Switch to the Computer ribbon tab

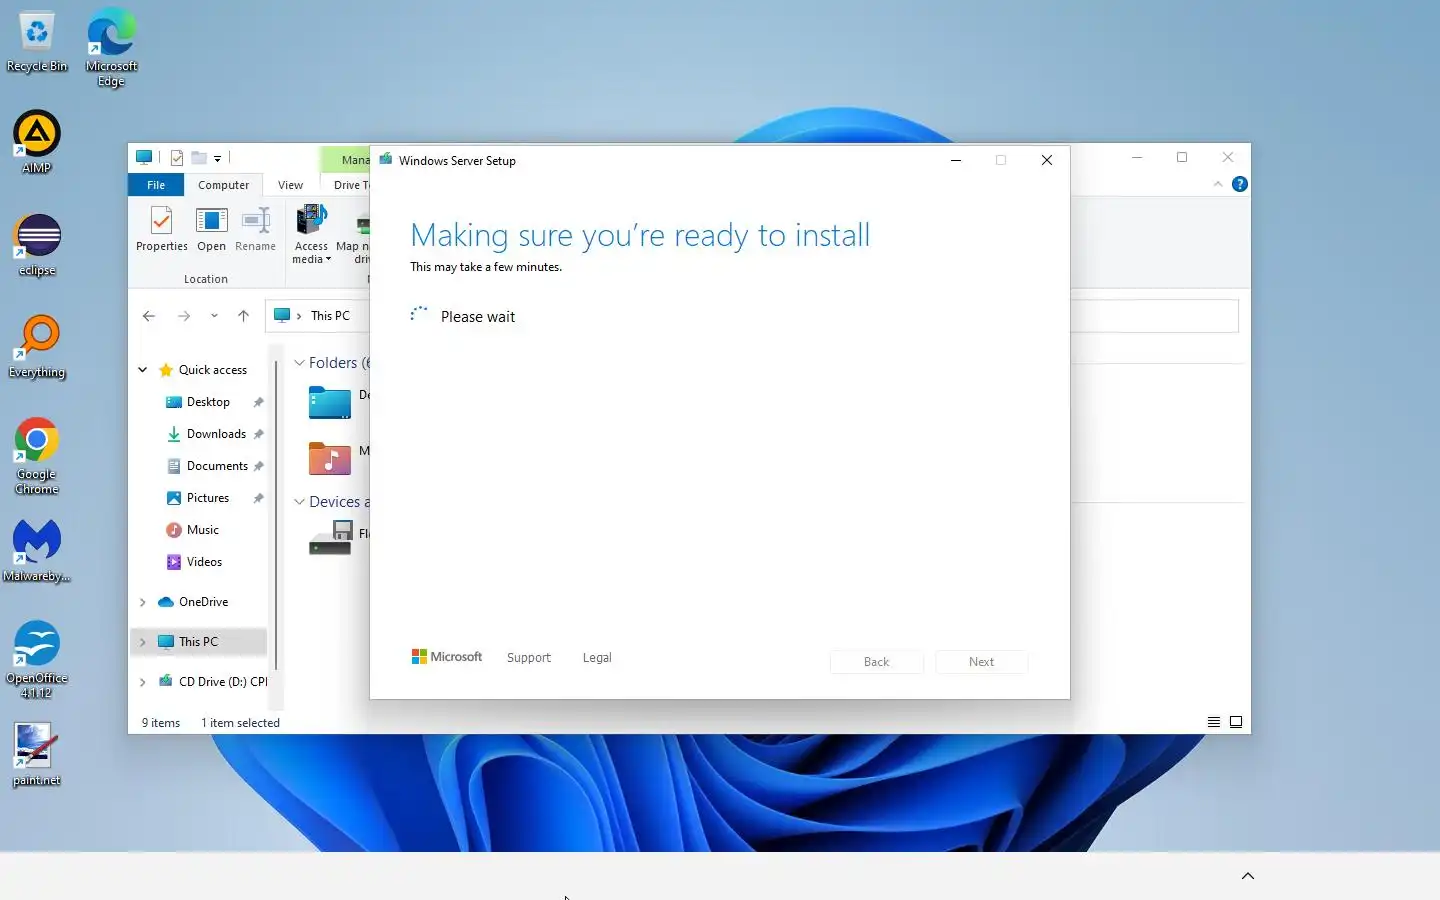223,185
